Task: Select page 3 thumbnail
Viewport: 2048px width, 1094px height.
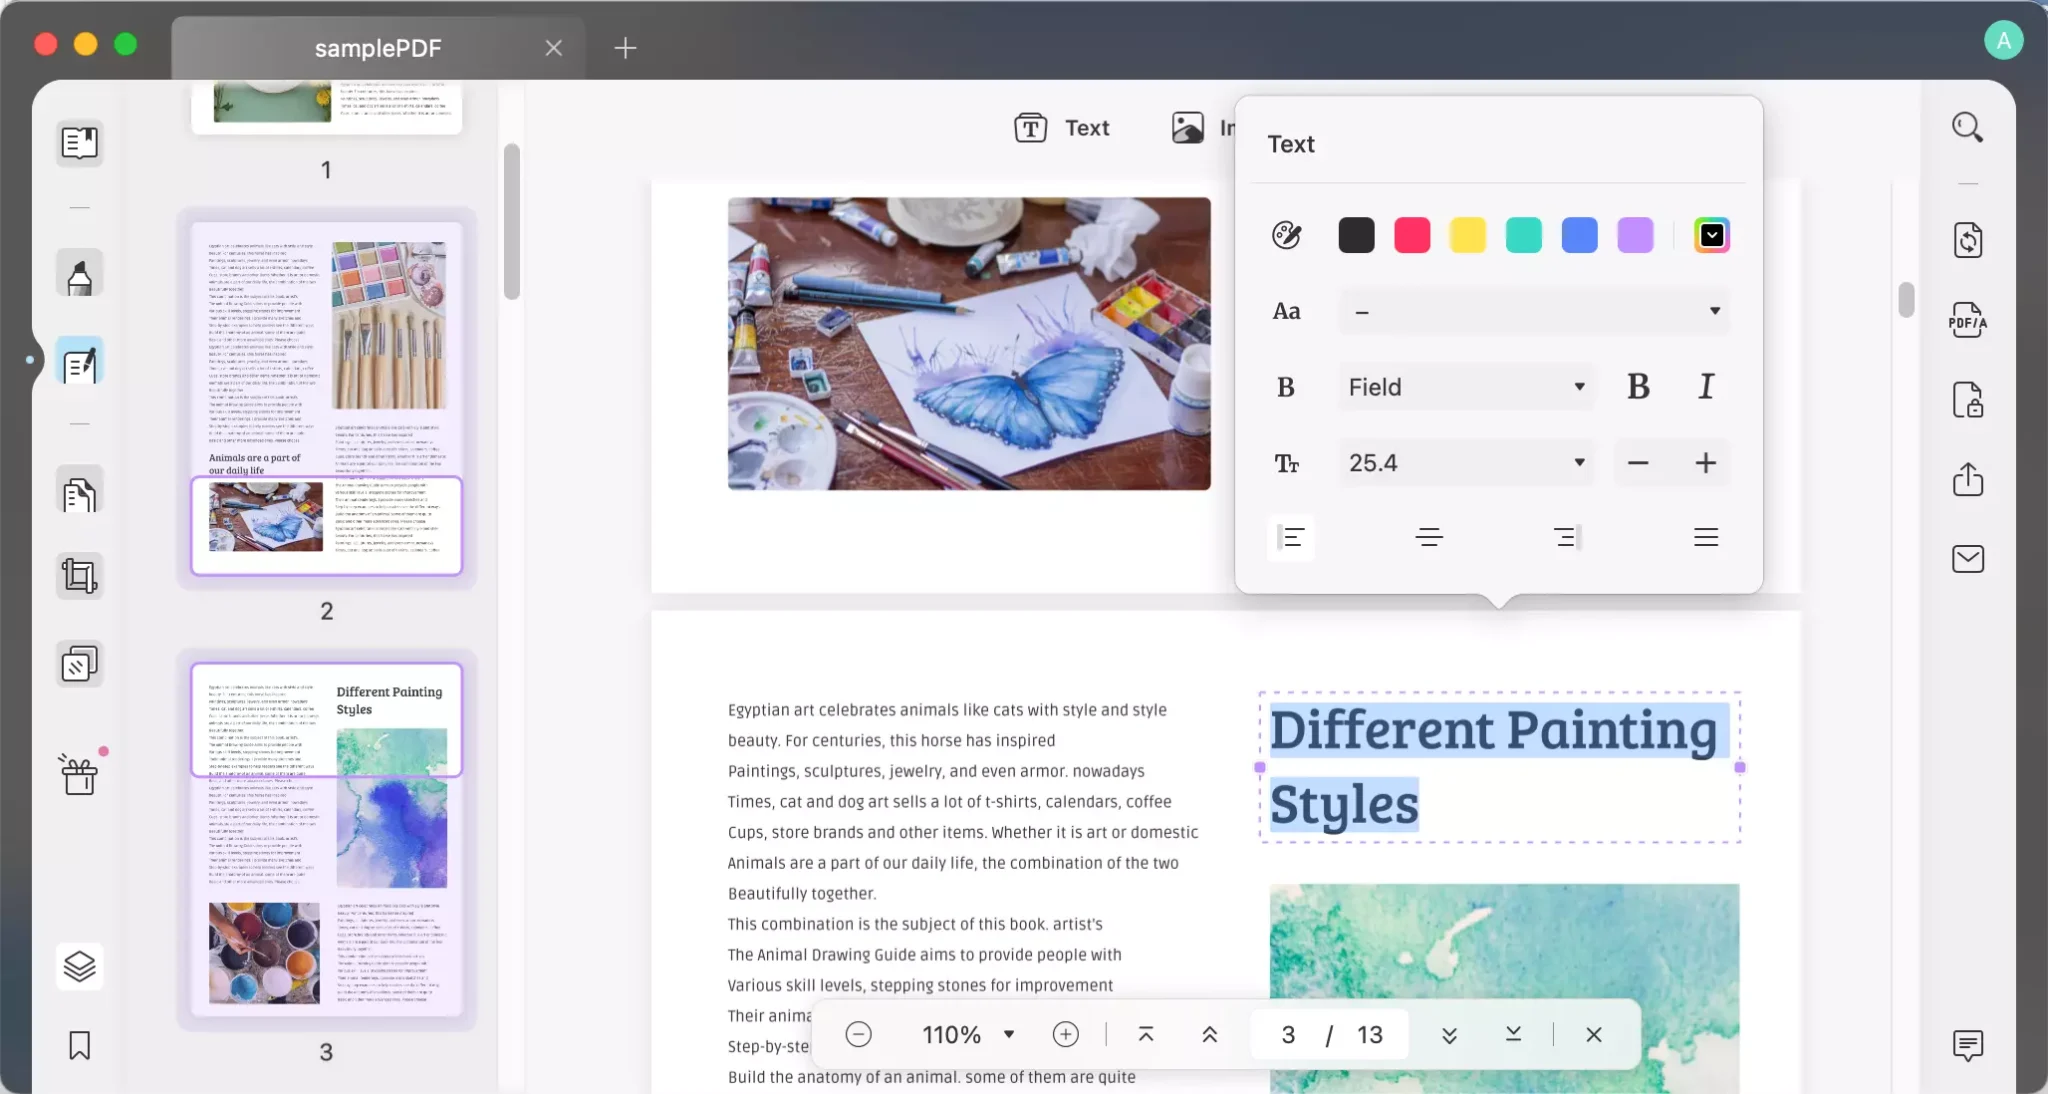Action: (x=326, y=840)
